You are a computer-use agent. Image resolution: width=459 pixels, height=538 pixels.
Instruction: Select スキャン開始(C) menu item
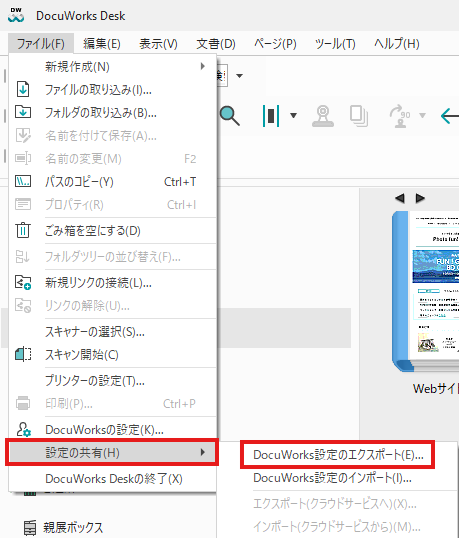(x=113, y=354)
